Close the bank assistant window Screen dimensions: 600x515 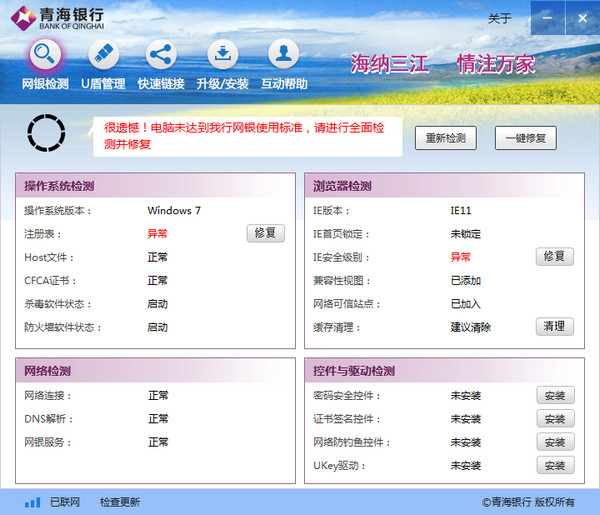[582, 18]
